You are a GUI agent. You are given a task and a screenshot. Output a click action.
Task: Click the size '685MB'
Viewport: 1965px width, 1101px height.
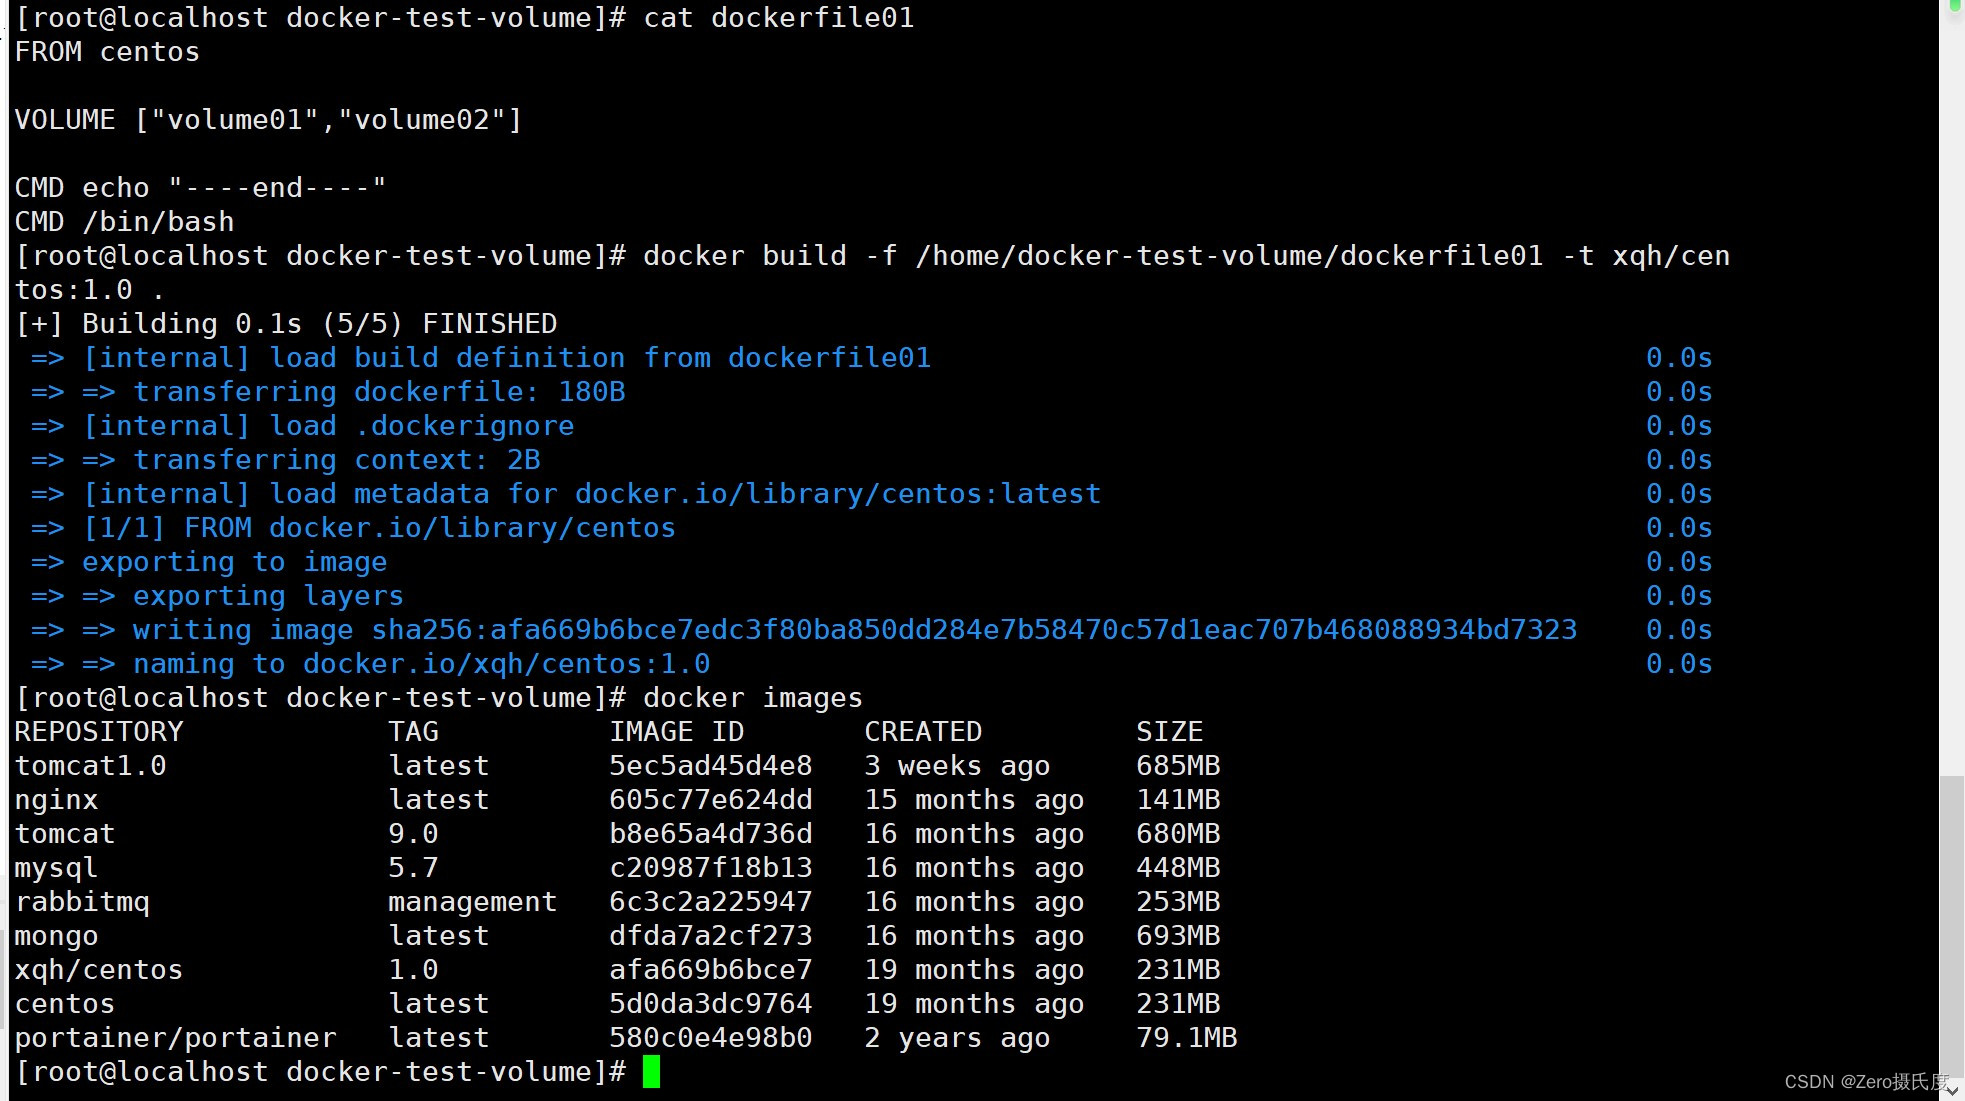coord(1178,766)
